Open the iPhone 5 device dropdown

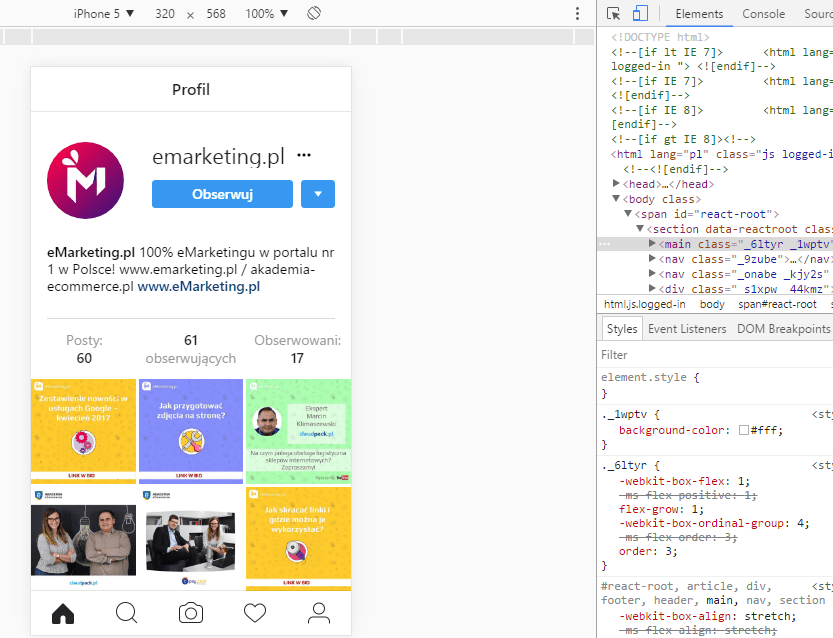(104, 14)
